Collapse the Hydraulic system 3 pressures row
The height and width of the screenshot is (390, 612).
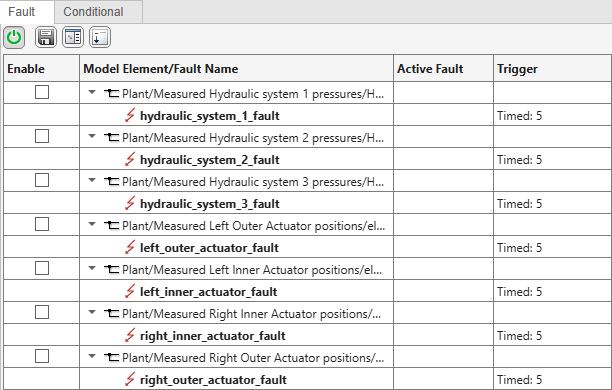[x=92, y=180]
